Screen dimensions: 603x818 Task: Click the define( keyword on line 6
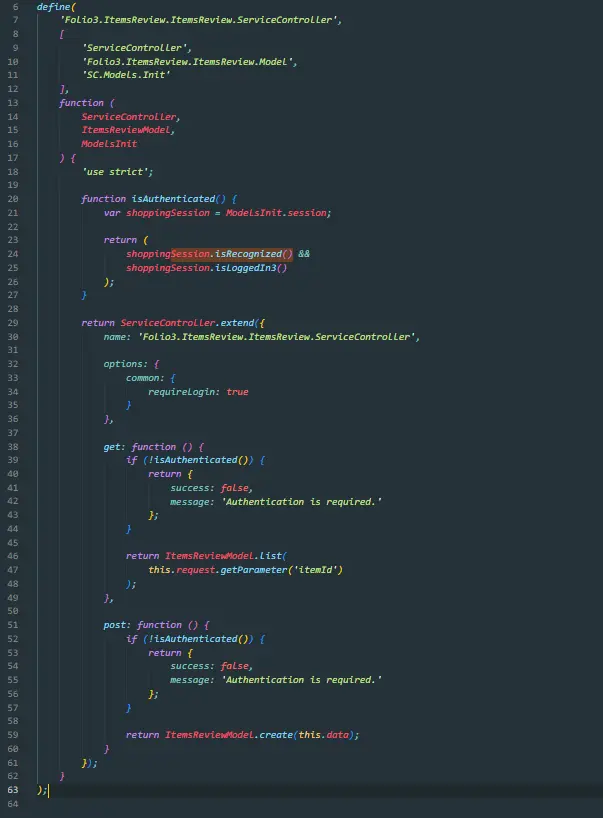56,7
